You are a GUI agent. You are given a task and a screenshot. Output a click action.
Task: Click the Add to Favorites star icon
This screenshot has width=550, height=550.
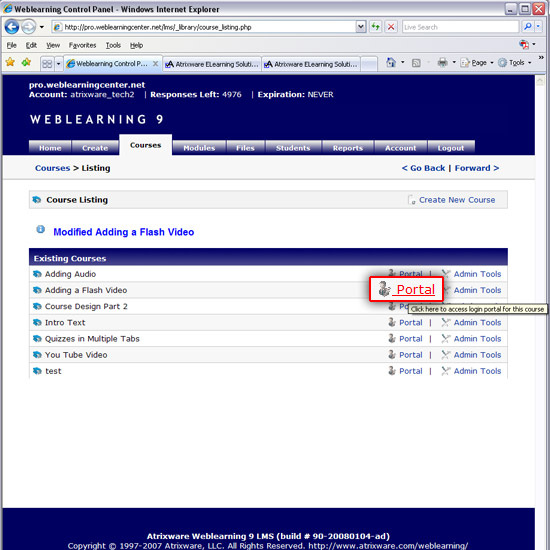(x=26, y=63)
